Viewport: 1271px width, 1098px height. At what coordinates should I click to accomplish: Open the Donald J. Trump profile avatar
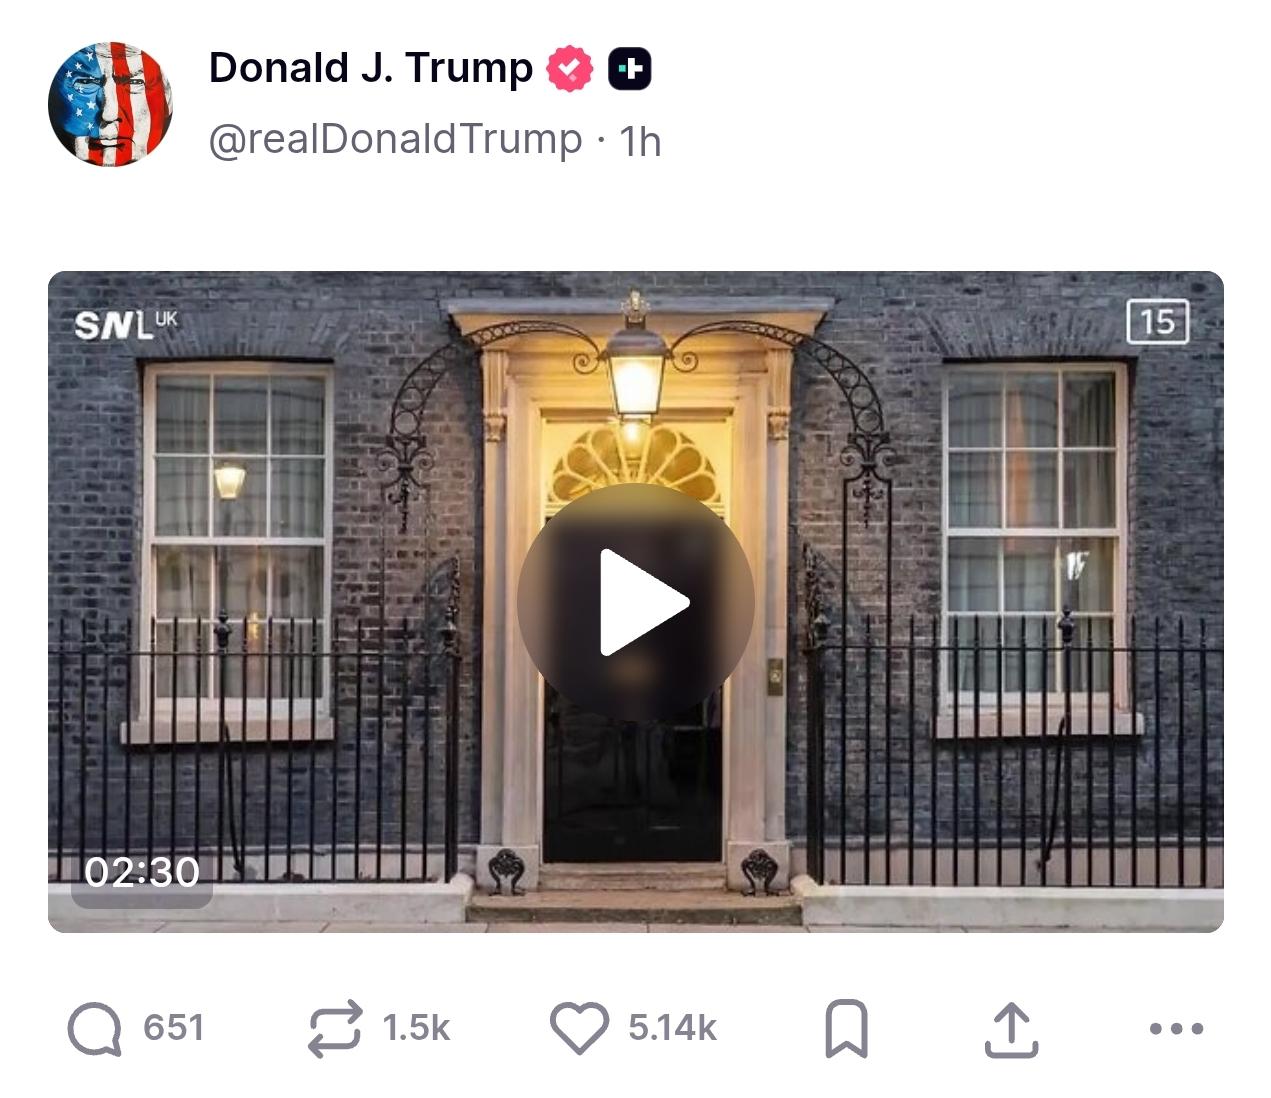(x=110, y=104)
